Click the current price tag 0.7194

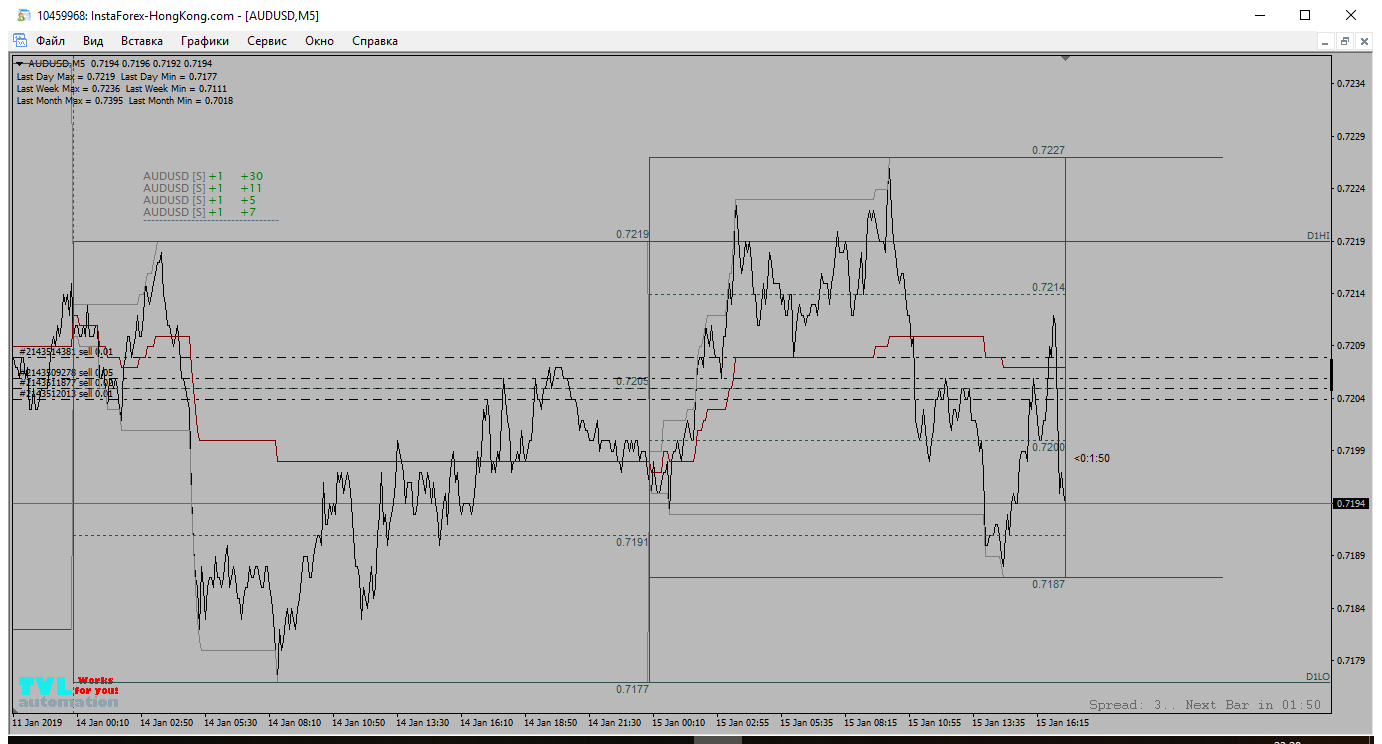tap(1352, 503)
